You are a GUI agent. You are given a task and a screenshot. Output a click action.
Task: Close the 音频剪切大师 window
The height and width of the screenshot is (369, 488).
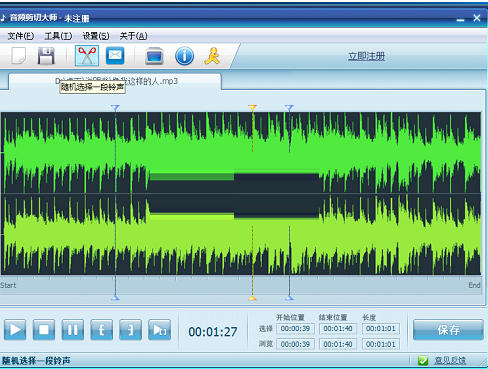[477, 18]
